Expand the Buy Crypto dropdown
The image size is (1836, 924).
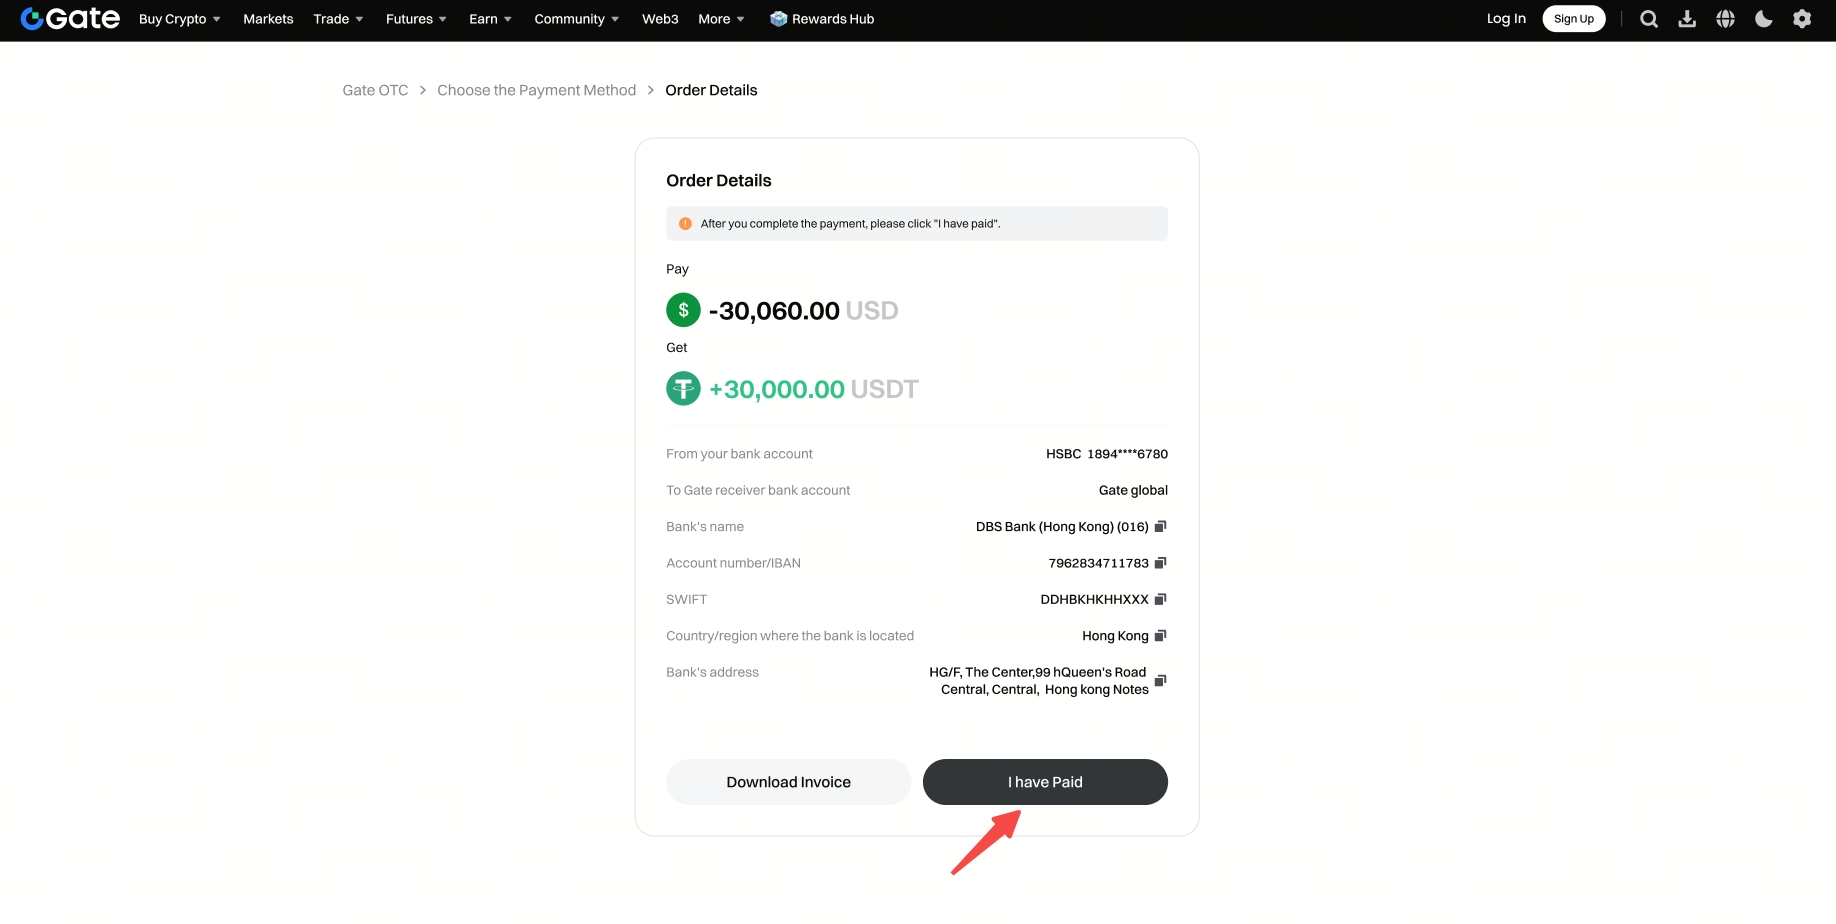180,19
